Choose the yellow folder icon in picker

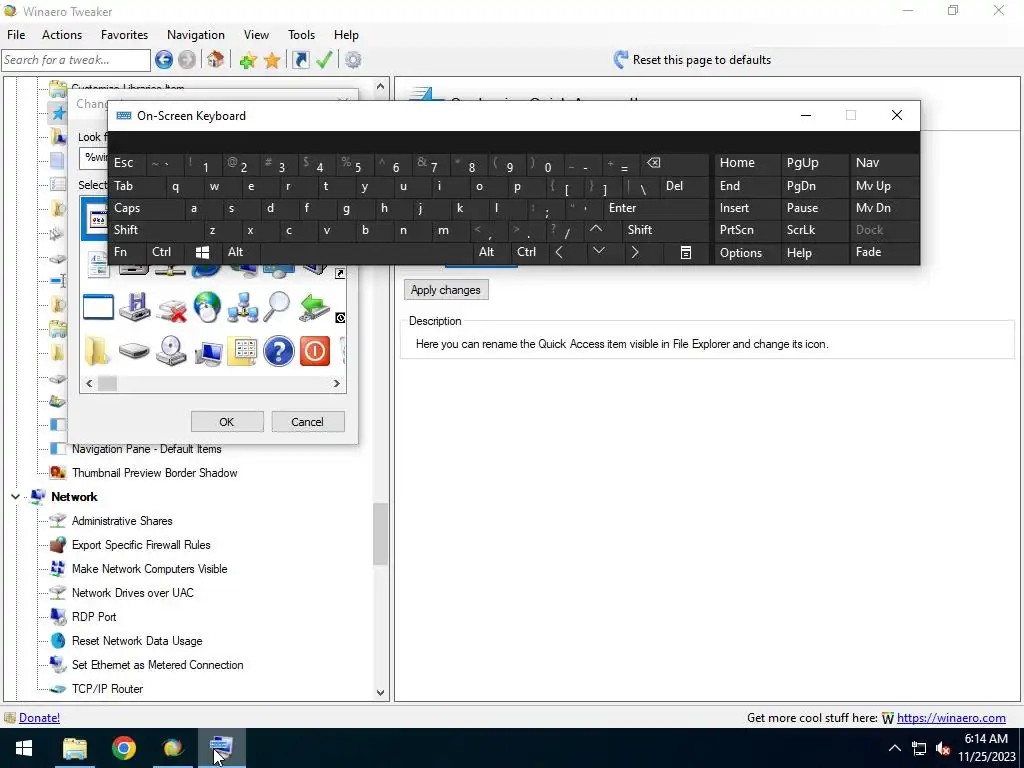[x=97, y=351]
